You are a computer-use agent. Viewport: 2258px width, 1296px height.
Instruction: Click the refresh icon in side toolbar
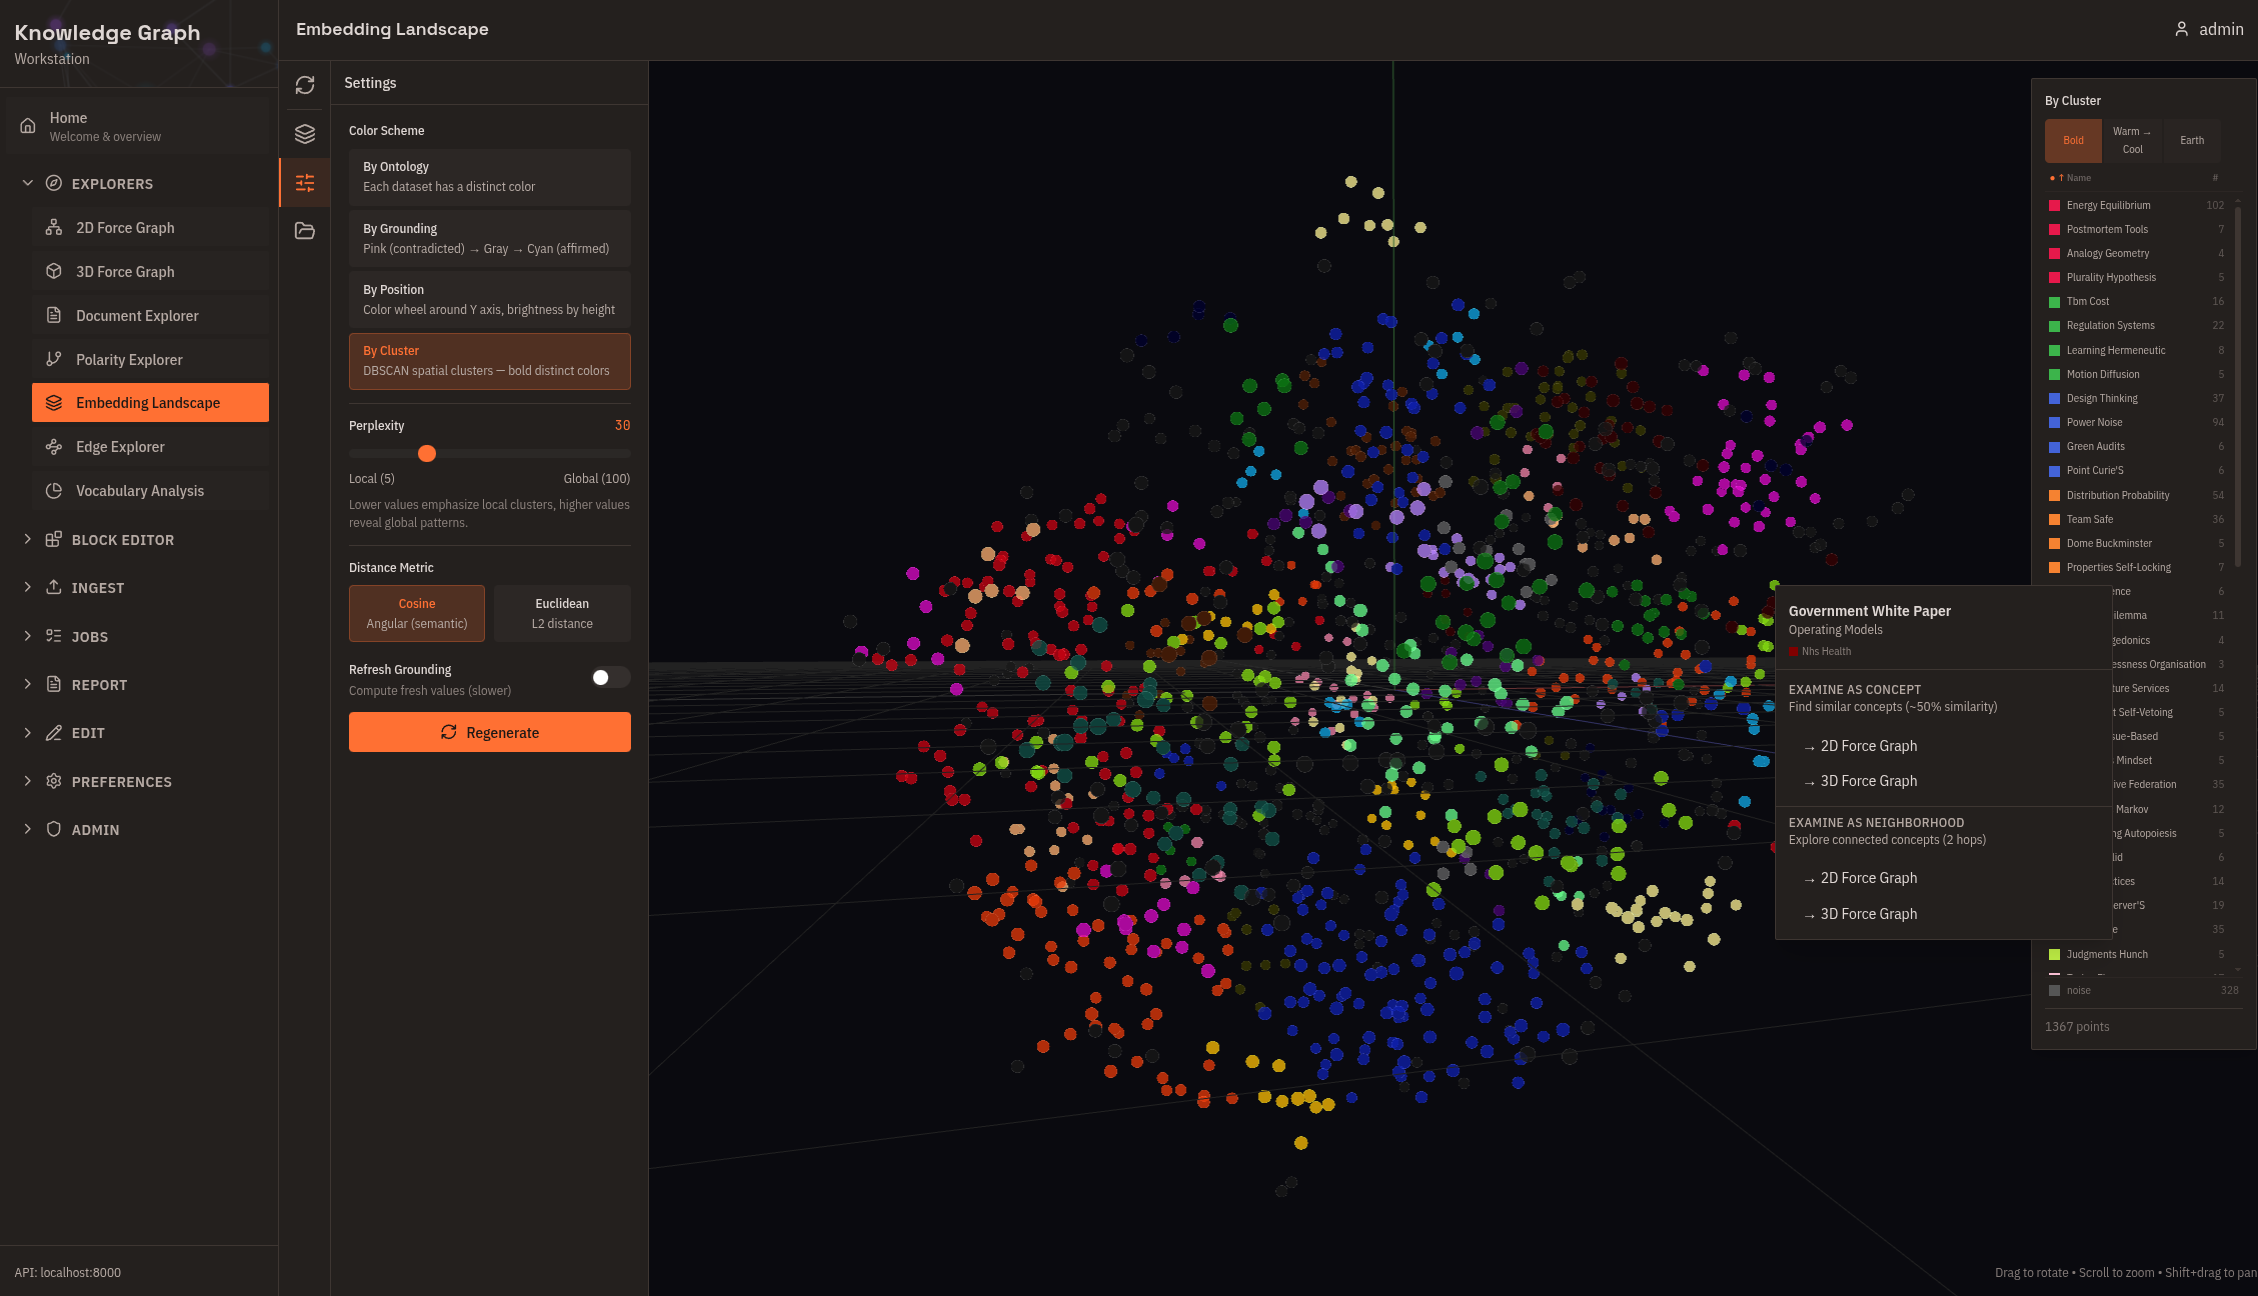[305, 85]
